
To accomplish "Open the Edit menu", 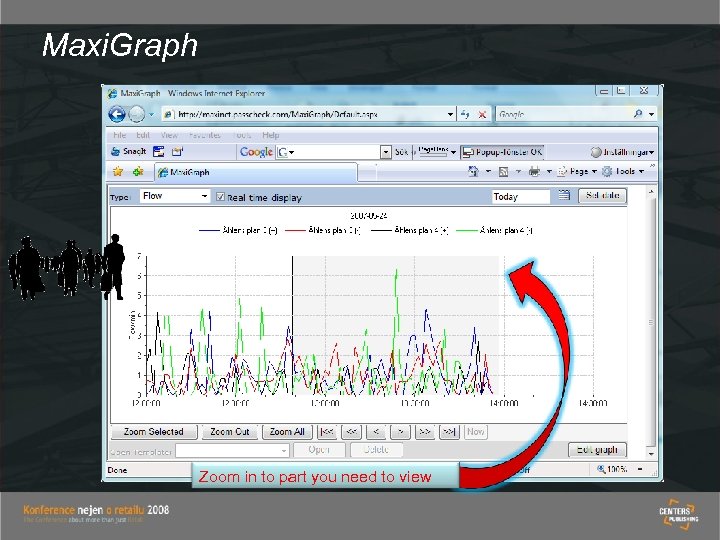I will coord(143,135).
